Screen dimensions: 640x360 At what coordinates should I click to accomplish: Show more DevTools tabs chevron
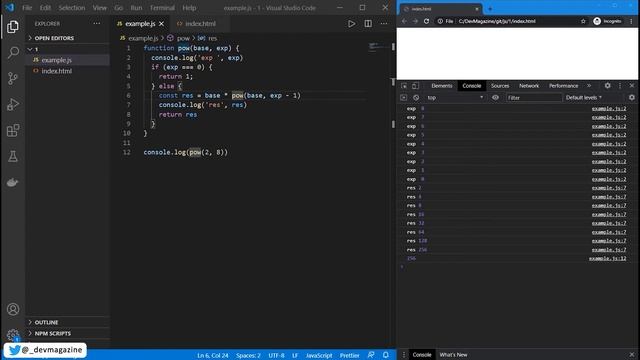(x=589, y=86)
